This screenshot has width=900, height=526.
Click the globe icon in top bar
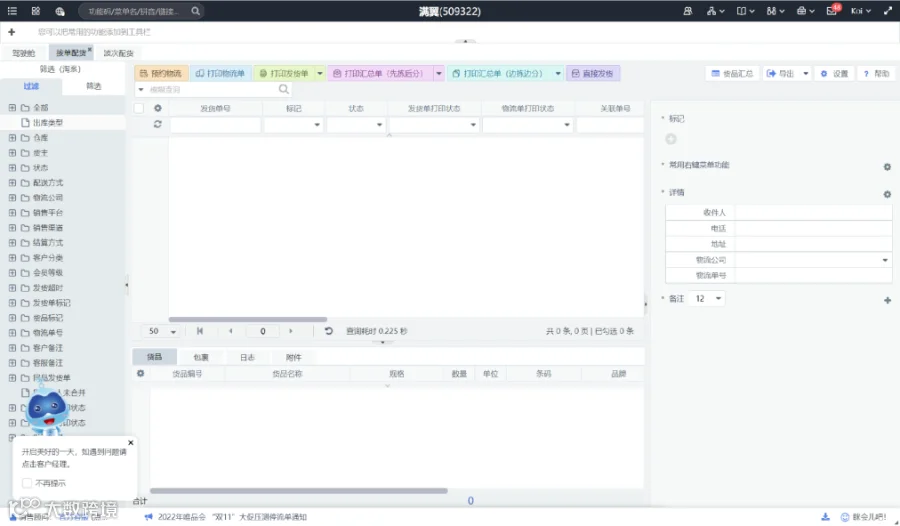(60, 11)
